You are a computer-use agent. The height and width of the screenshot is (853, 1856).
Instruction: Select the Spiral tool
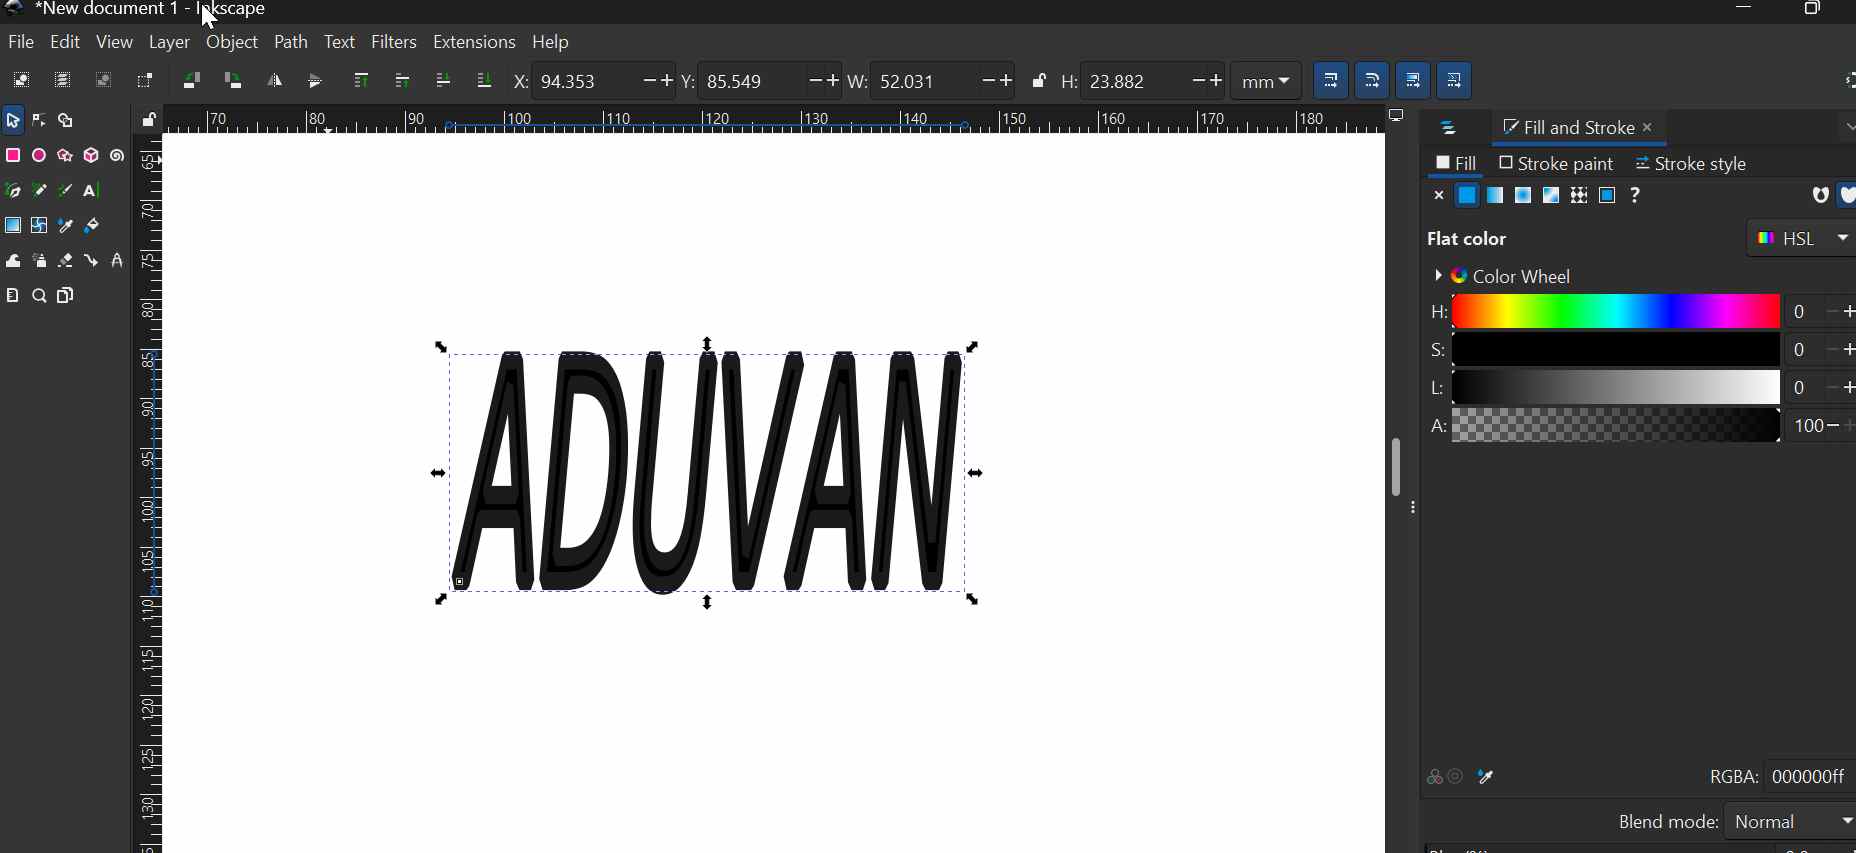pyautogui.click(x=117, y=156)
